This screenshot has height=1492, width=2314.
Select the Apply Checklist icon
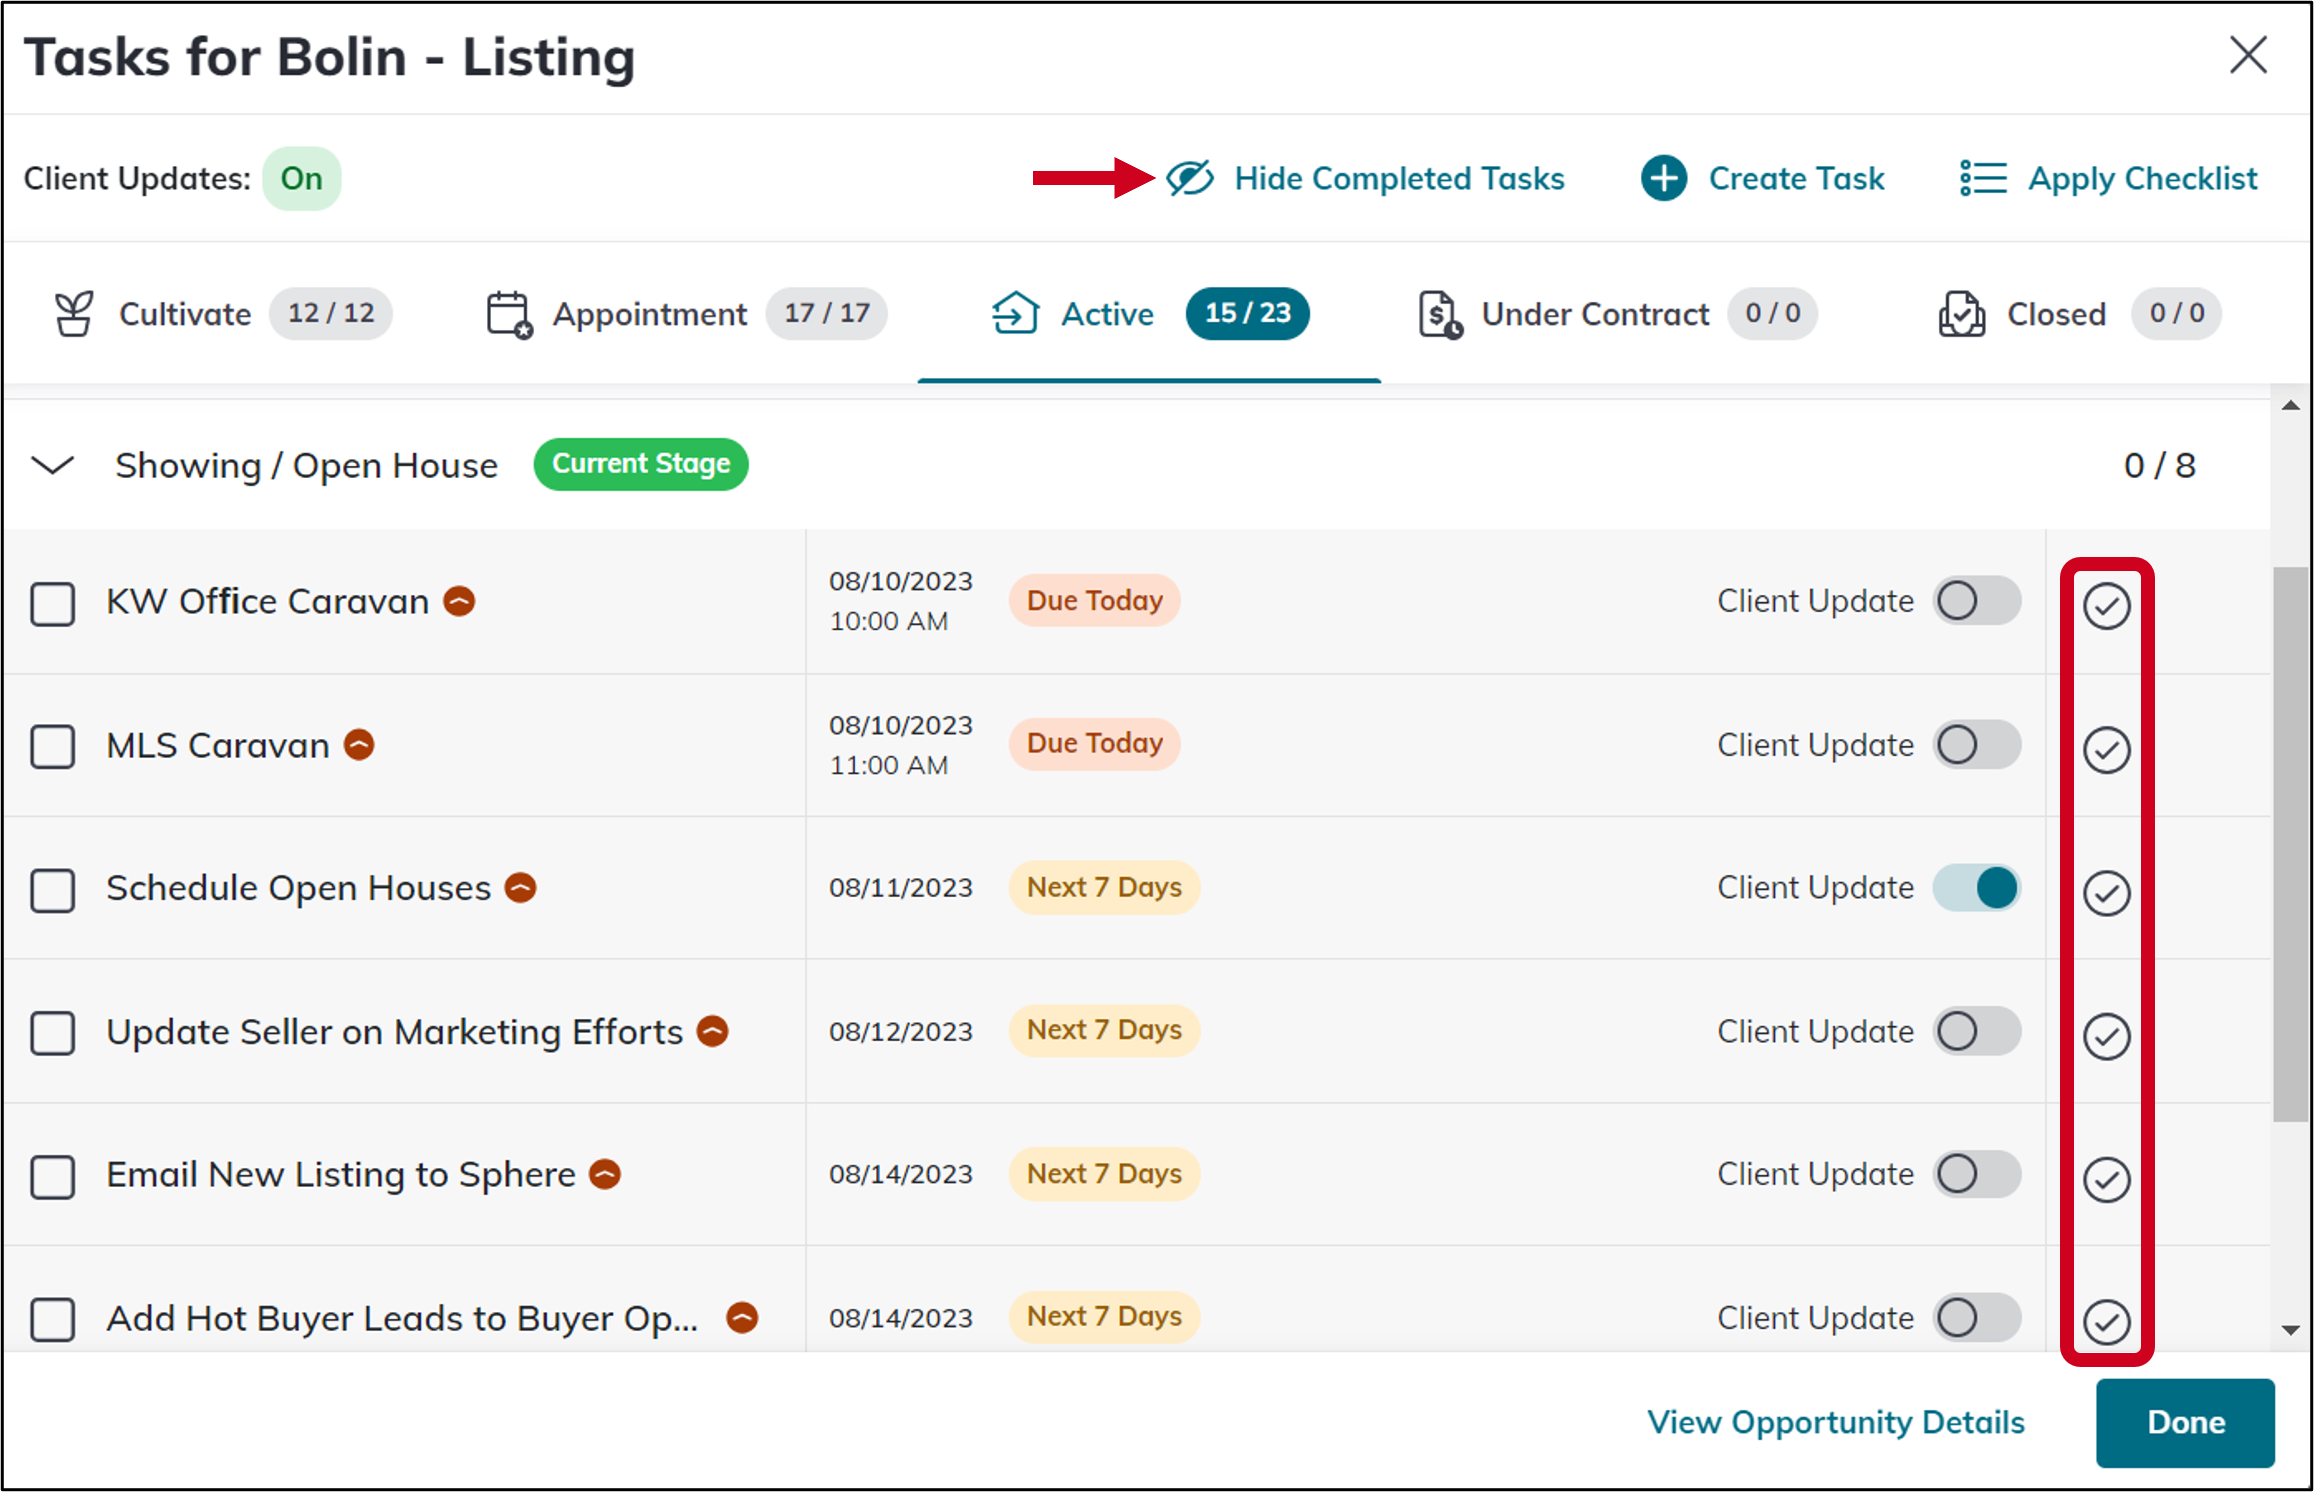[1983, 178]
